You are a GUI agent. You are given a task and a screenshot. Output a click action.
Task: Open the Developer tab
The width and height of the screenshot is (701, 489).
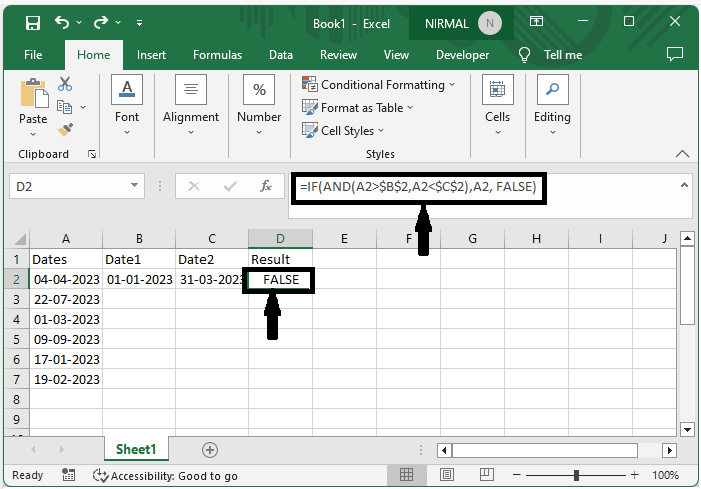point(462,55)
